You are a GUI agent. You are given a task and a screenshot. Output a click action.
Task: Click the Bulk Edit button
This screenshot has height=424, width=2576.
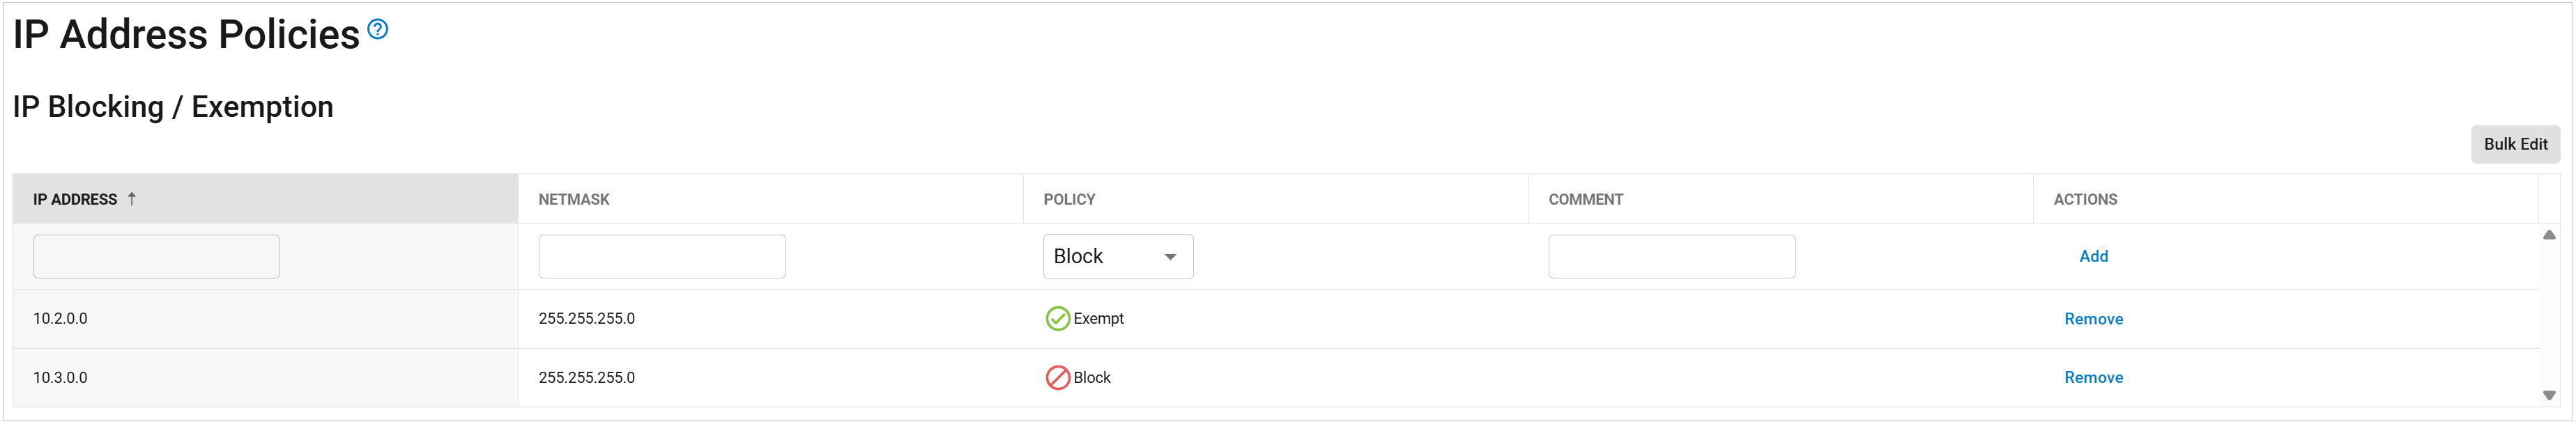[2515, 144]
